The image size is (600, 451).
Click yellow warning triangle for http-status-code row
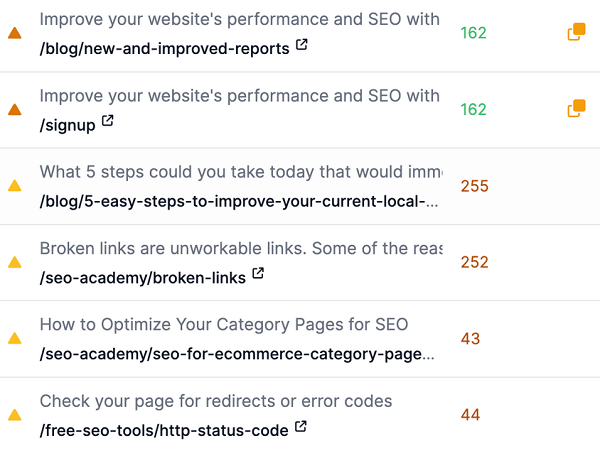coord(15,415)
